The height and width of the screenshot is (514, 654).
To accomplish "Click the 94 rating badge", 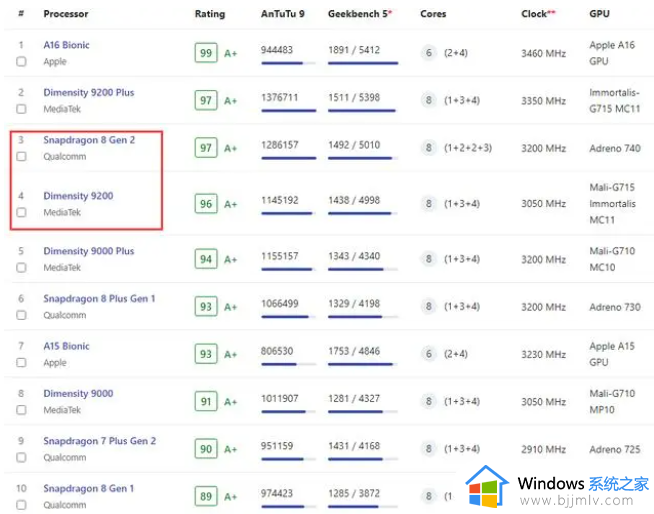I will (206, 259).
